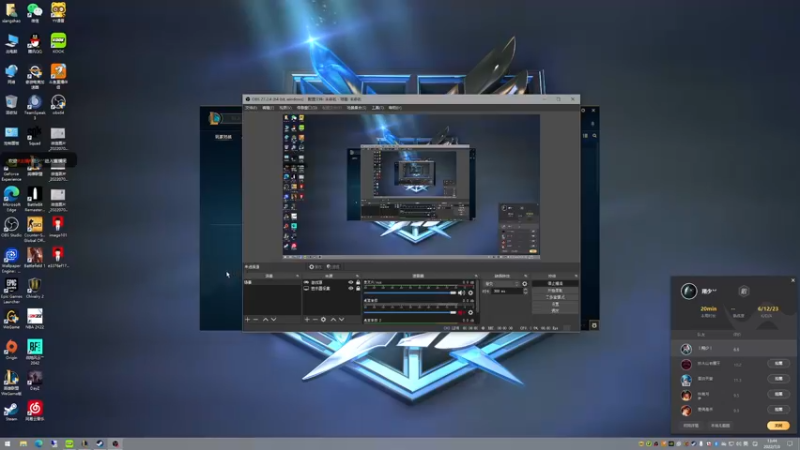Open Microsoft Edge desktop shortcut
The height and width of the screenshot is (450, 800).
click(11, 198)
